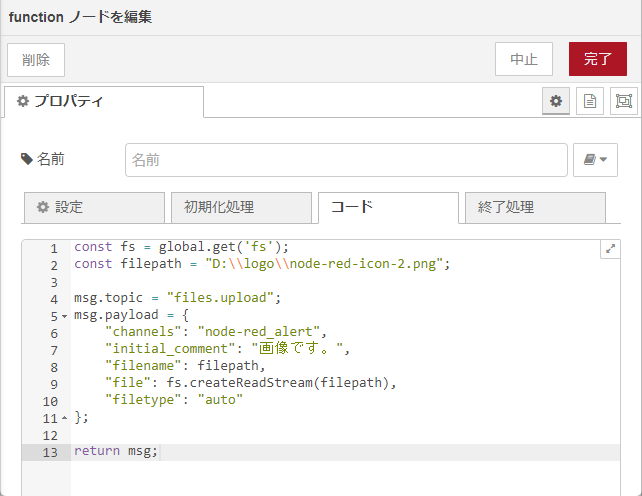Open node appearance settings icon
Image resolution: width=642 pixels, height=496 pixels.
tap(624, 101)
